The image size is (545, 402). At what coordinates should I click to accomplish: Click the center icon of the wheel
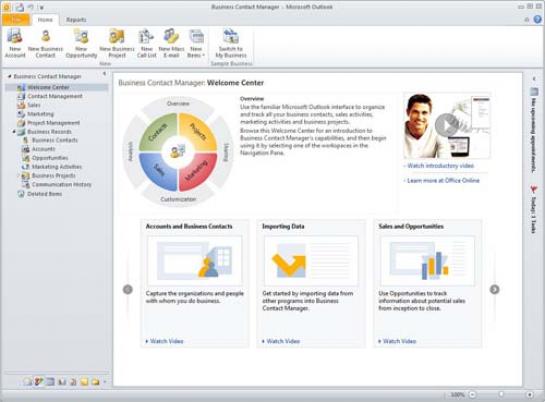tap(178, 152)
